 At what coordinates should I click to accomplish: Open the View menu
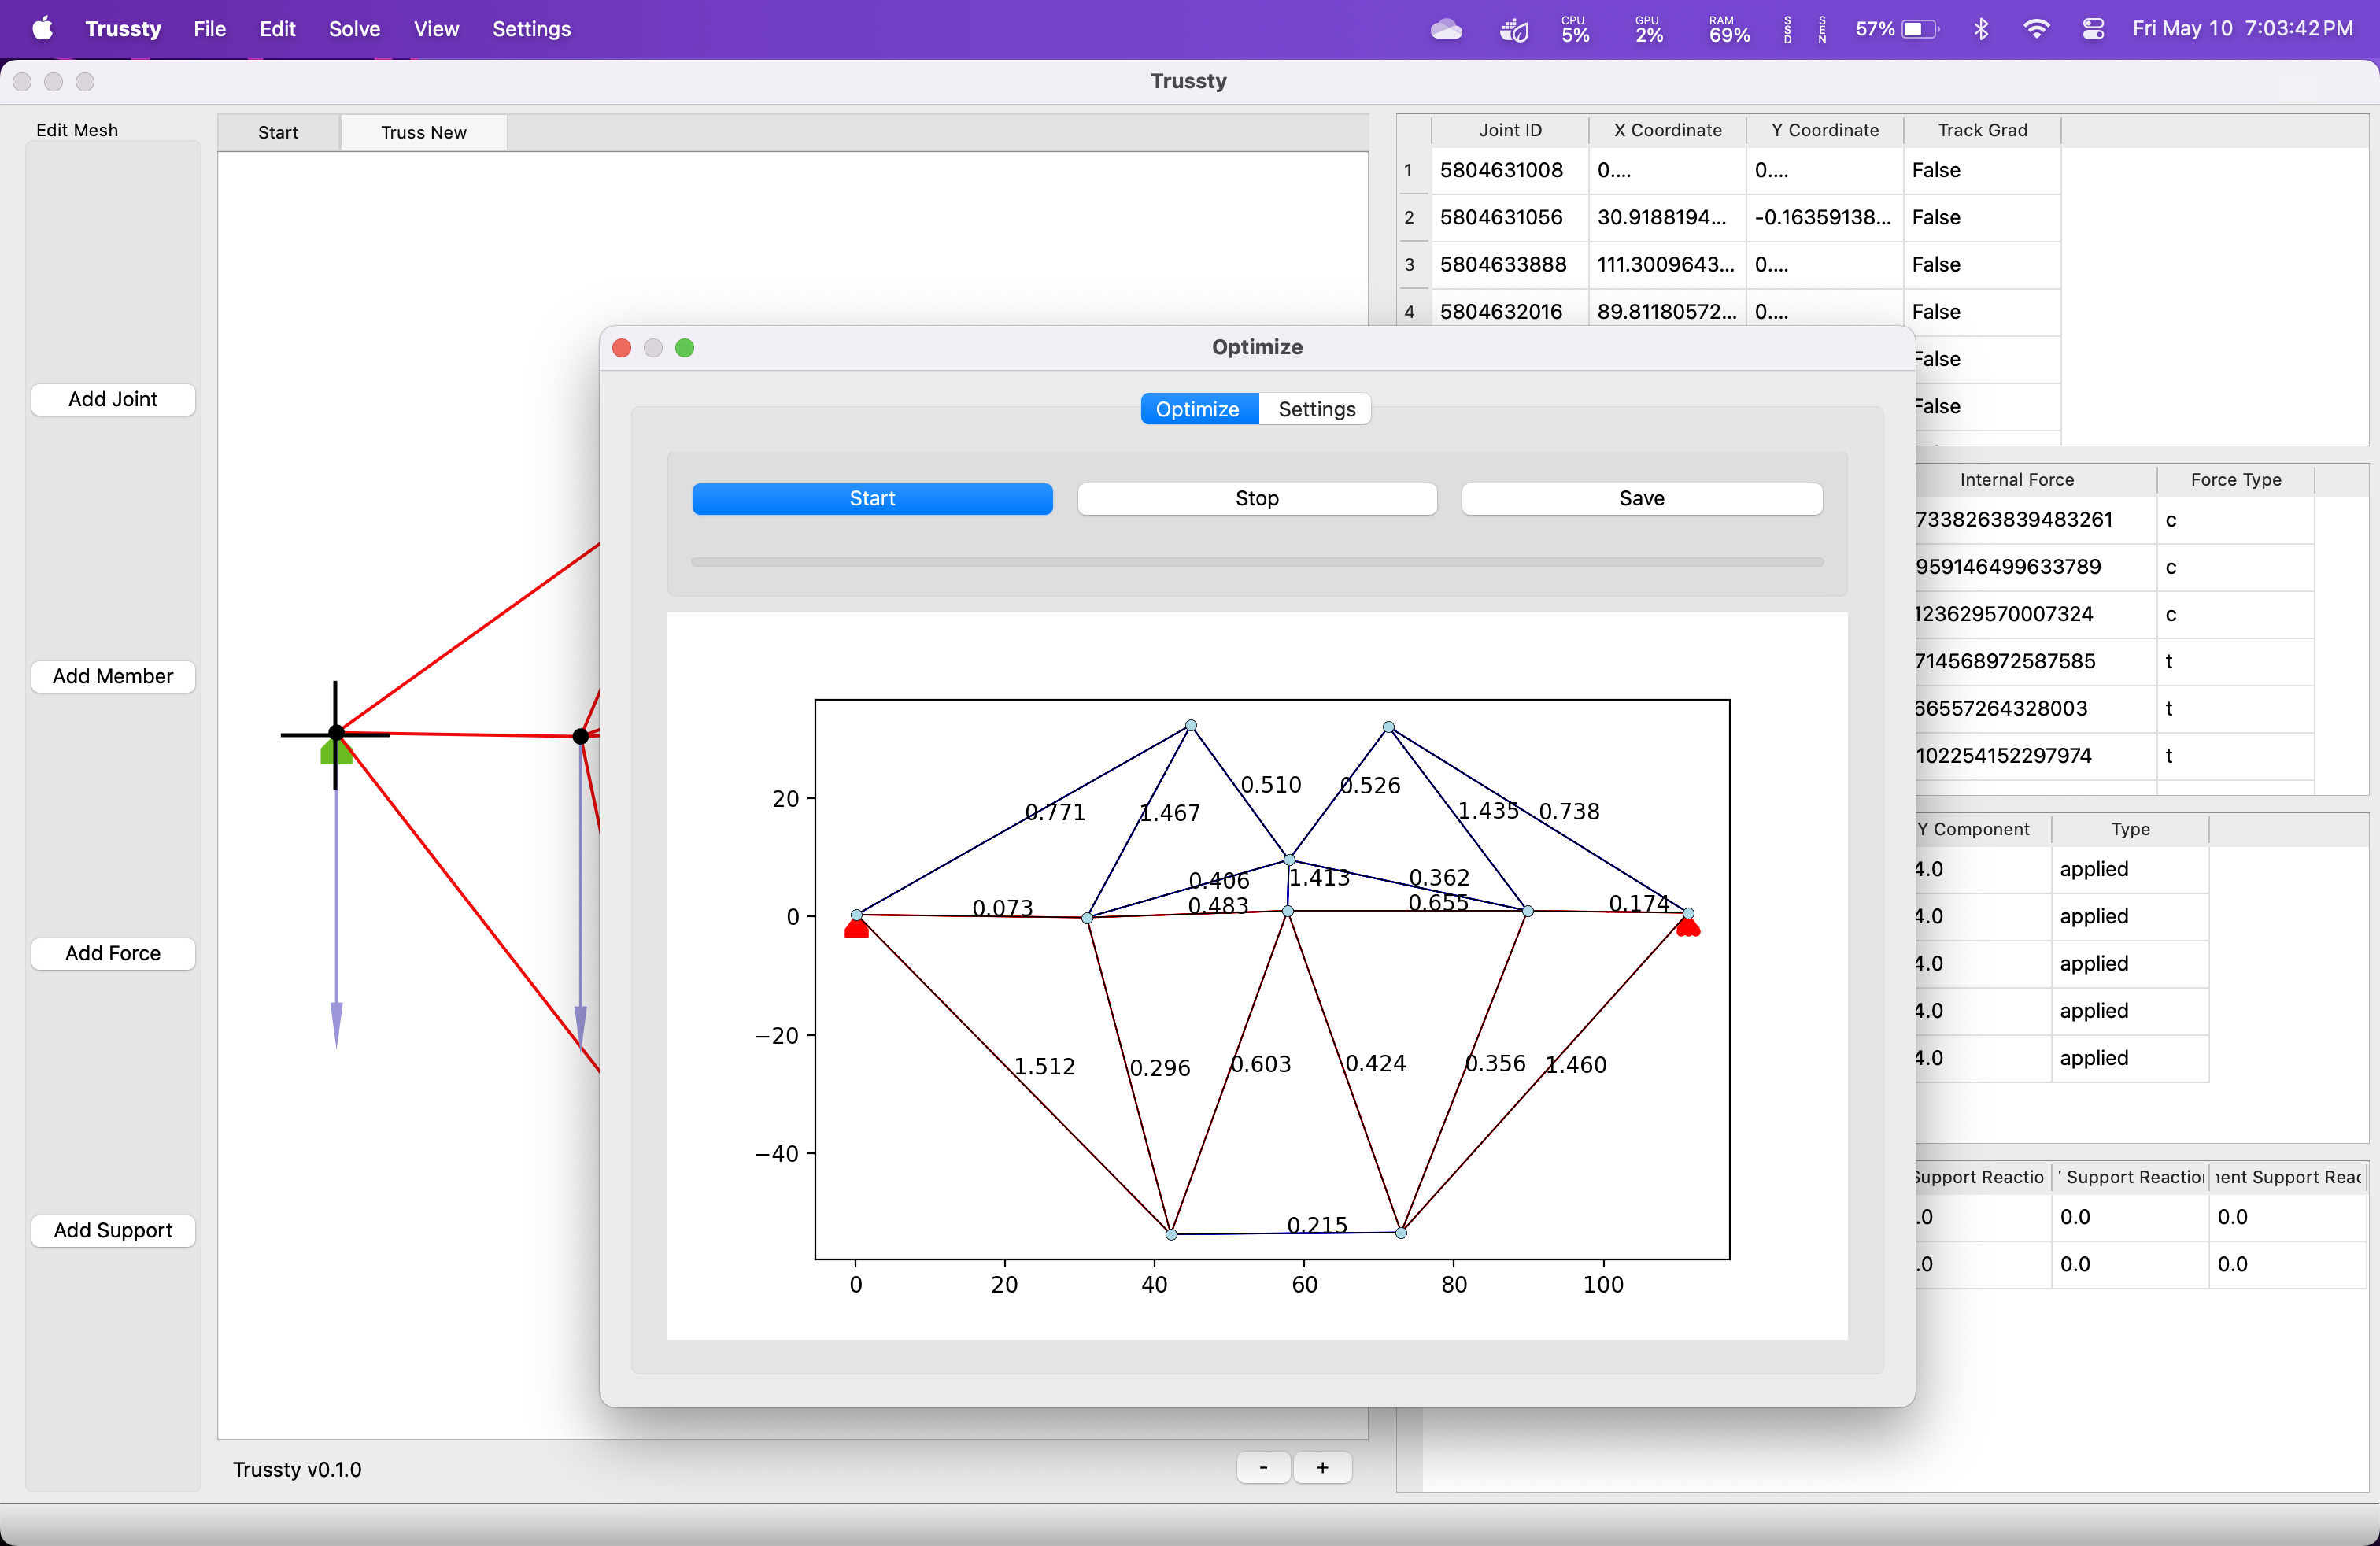click(436, 29)
